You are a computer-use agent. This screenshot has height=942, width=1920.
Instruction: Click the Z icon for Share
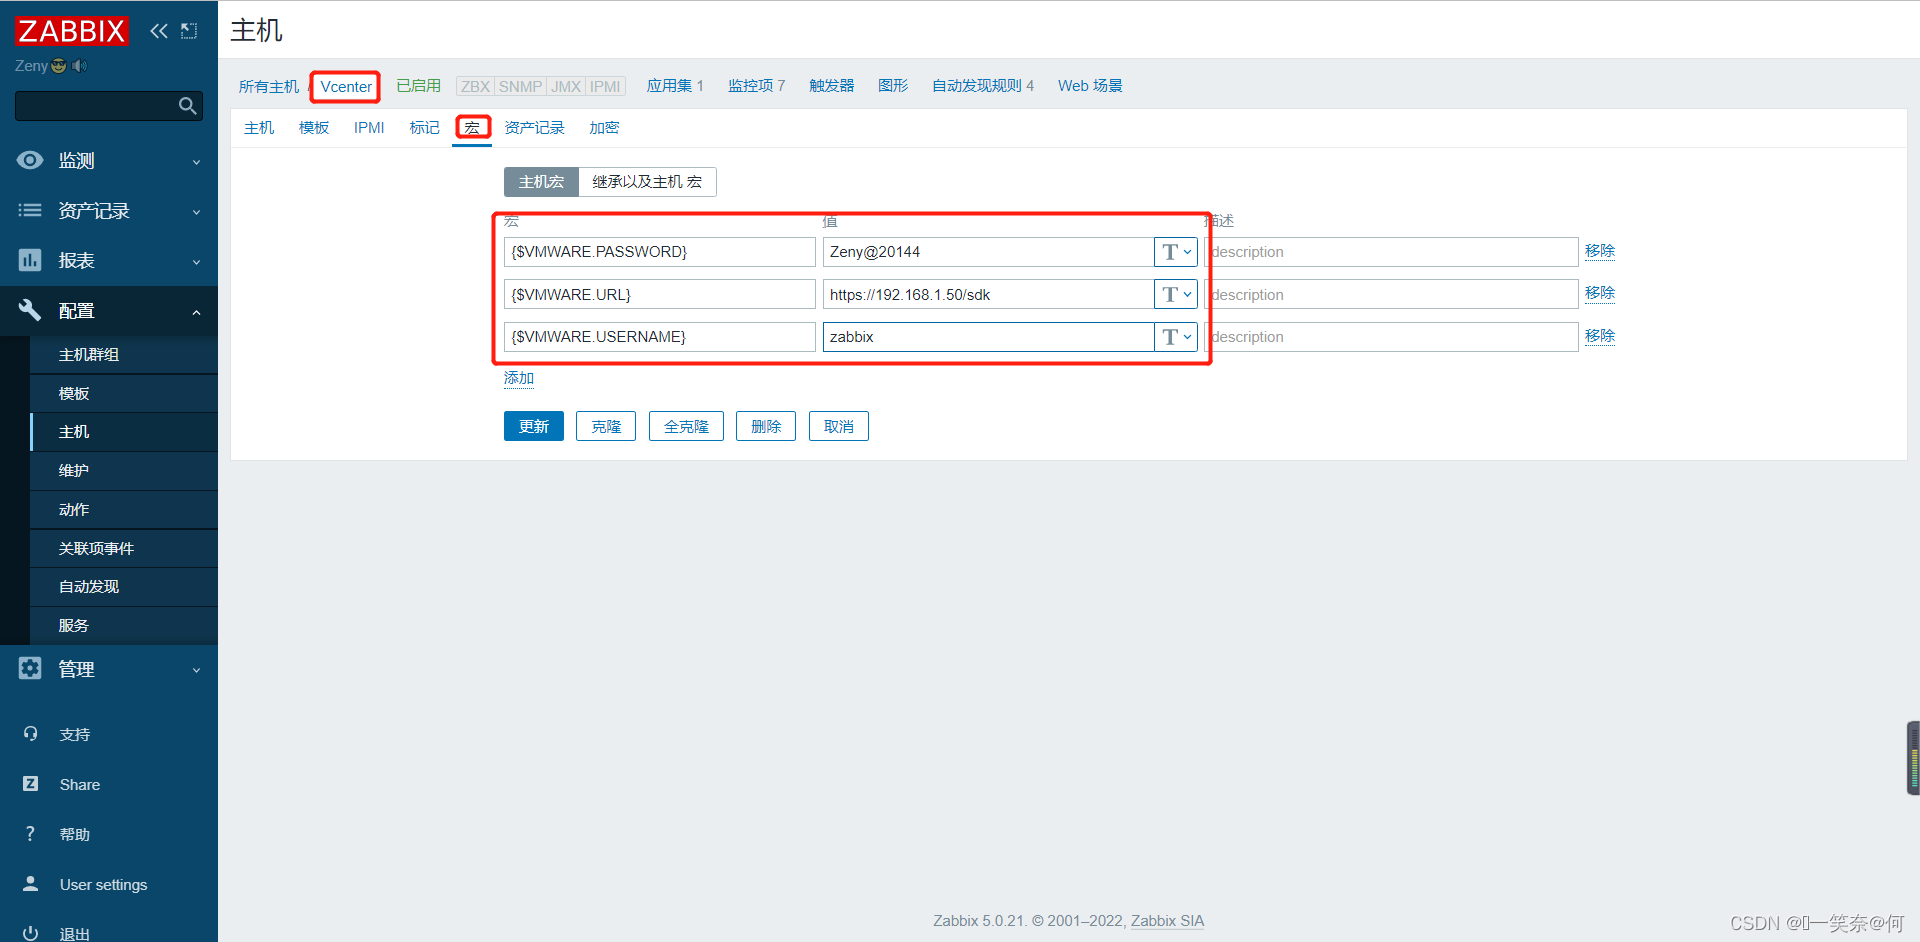30,784
